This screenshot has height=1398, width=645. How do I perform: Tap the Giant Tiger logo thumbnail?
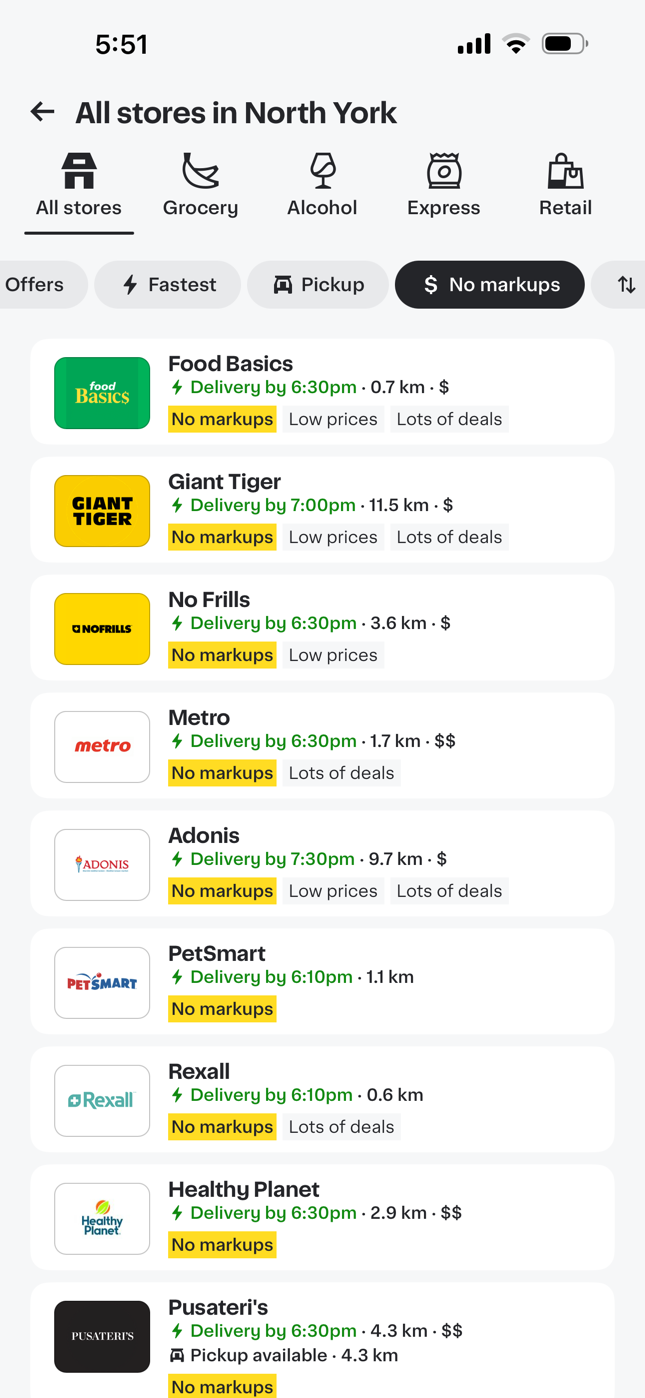pyautogui.click(x=101, y=511)
